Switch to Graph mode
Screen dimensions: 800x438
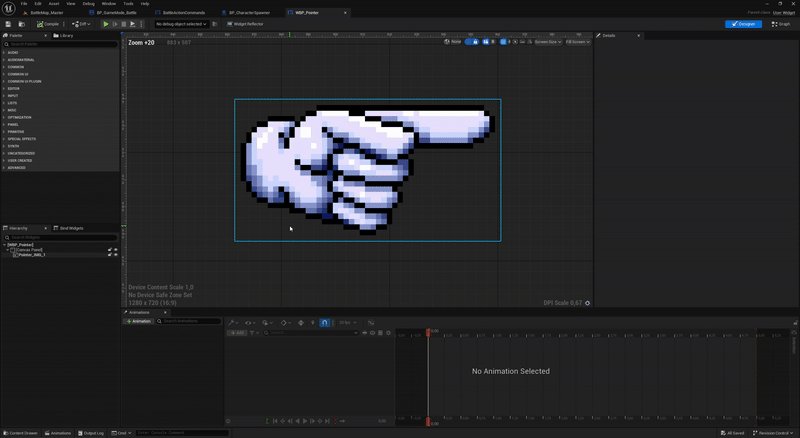[x=781, y=24]
